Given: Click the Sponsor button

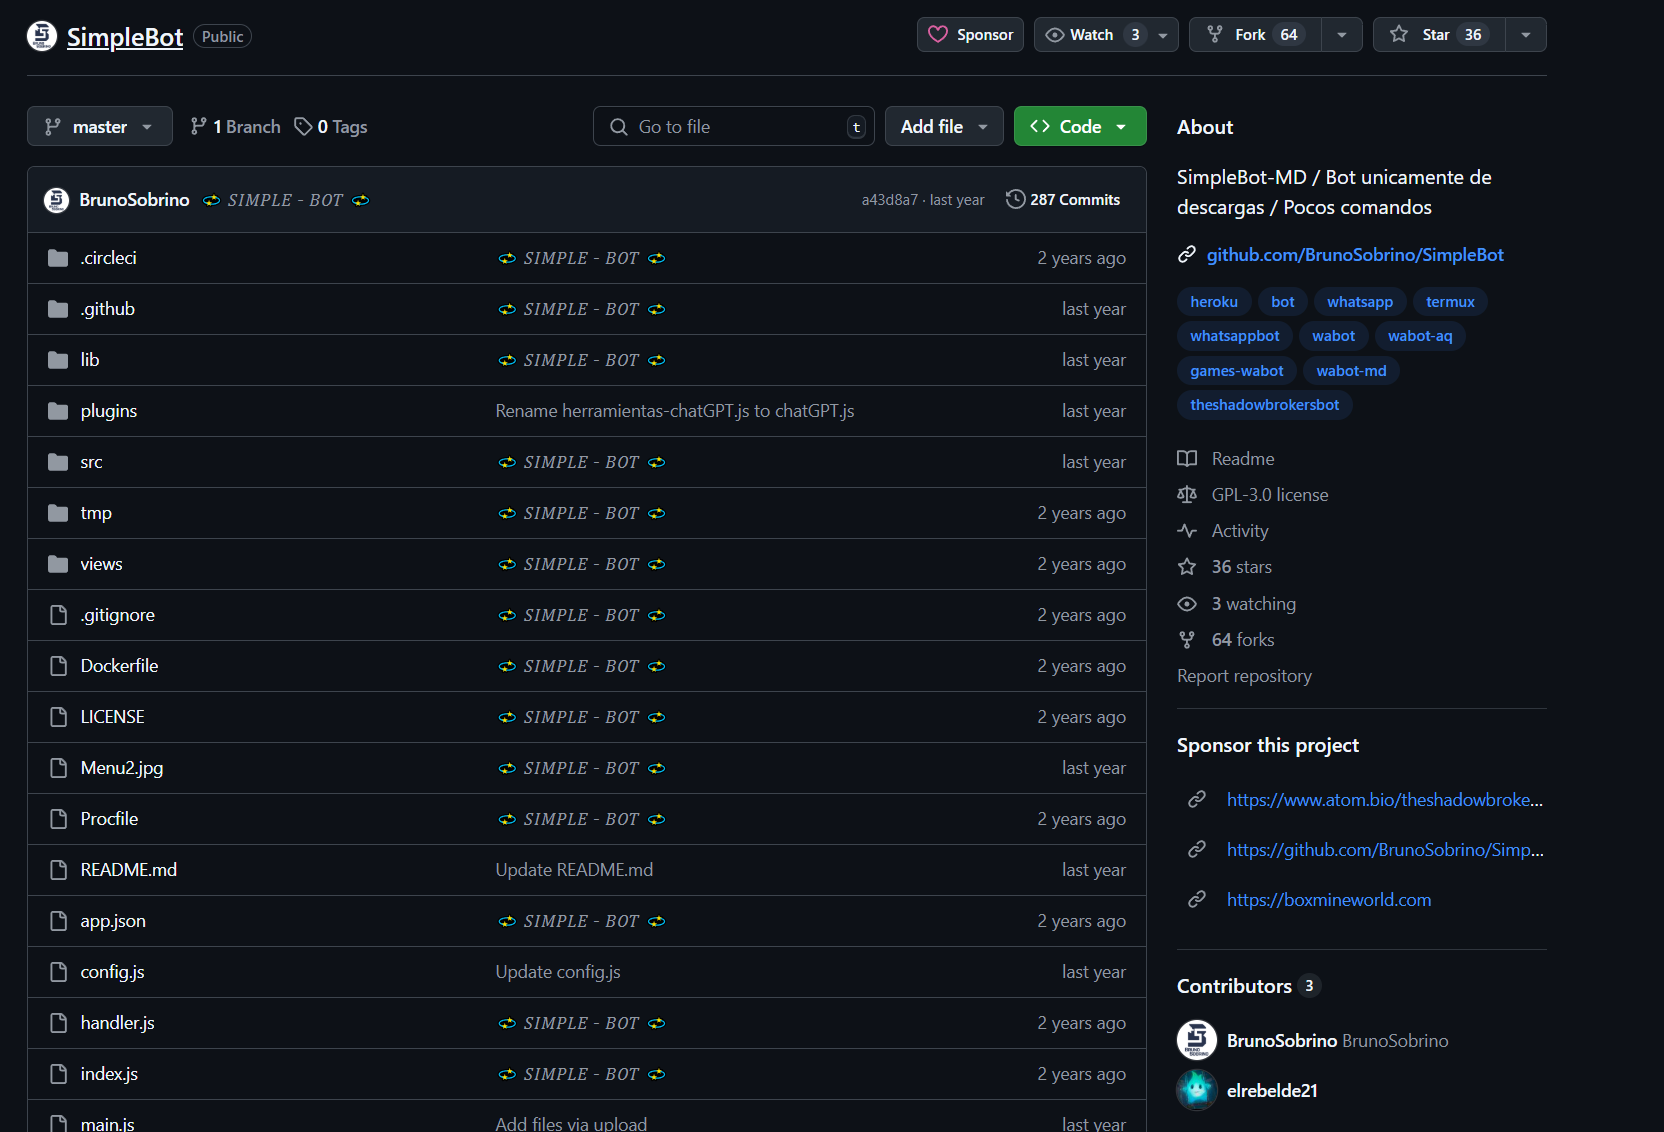Looking at the screenshot, I should pyautogui.click(x=970, y=35).
